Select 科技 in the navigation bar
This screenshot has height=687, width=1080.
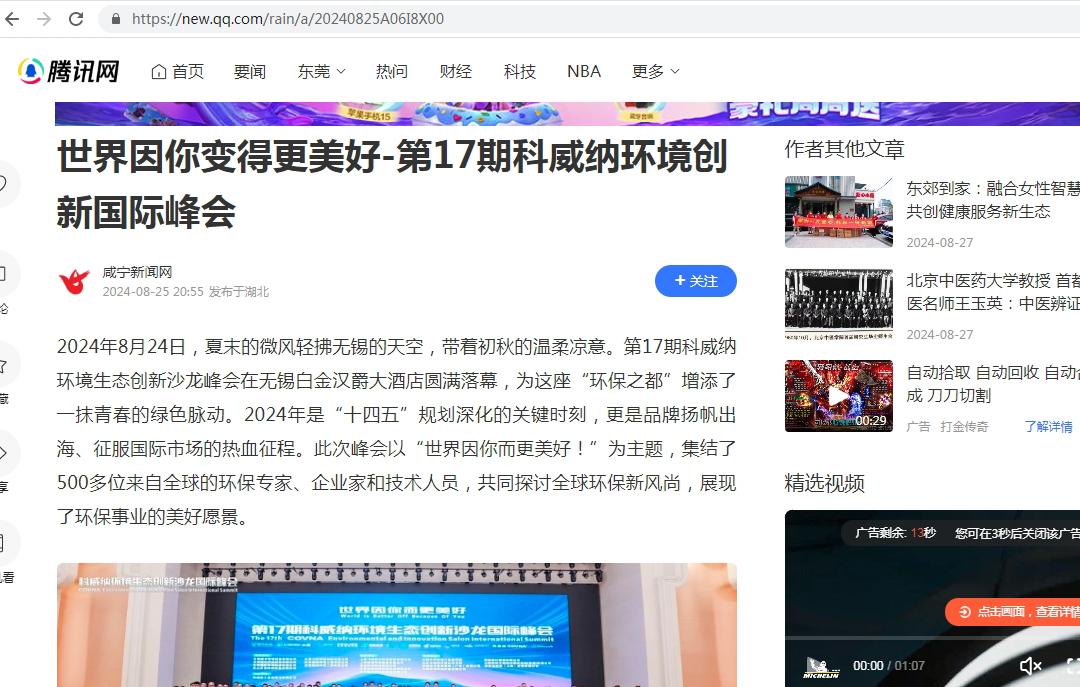point(519,70)
